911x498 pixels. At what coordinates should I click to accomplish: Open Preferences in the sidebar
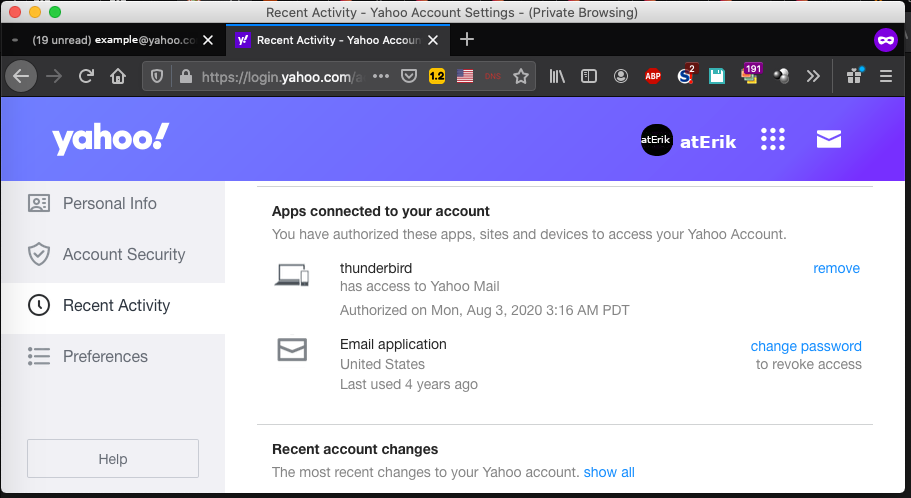(x=105, y=356)
